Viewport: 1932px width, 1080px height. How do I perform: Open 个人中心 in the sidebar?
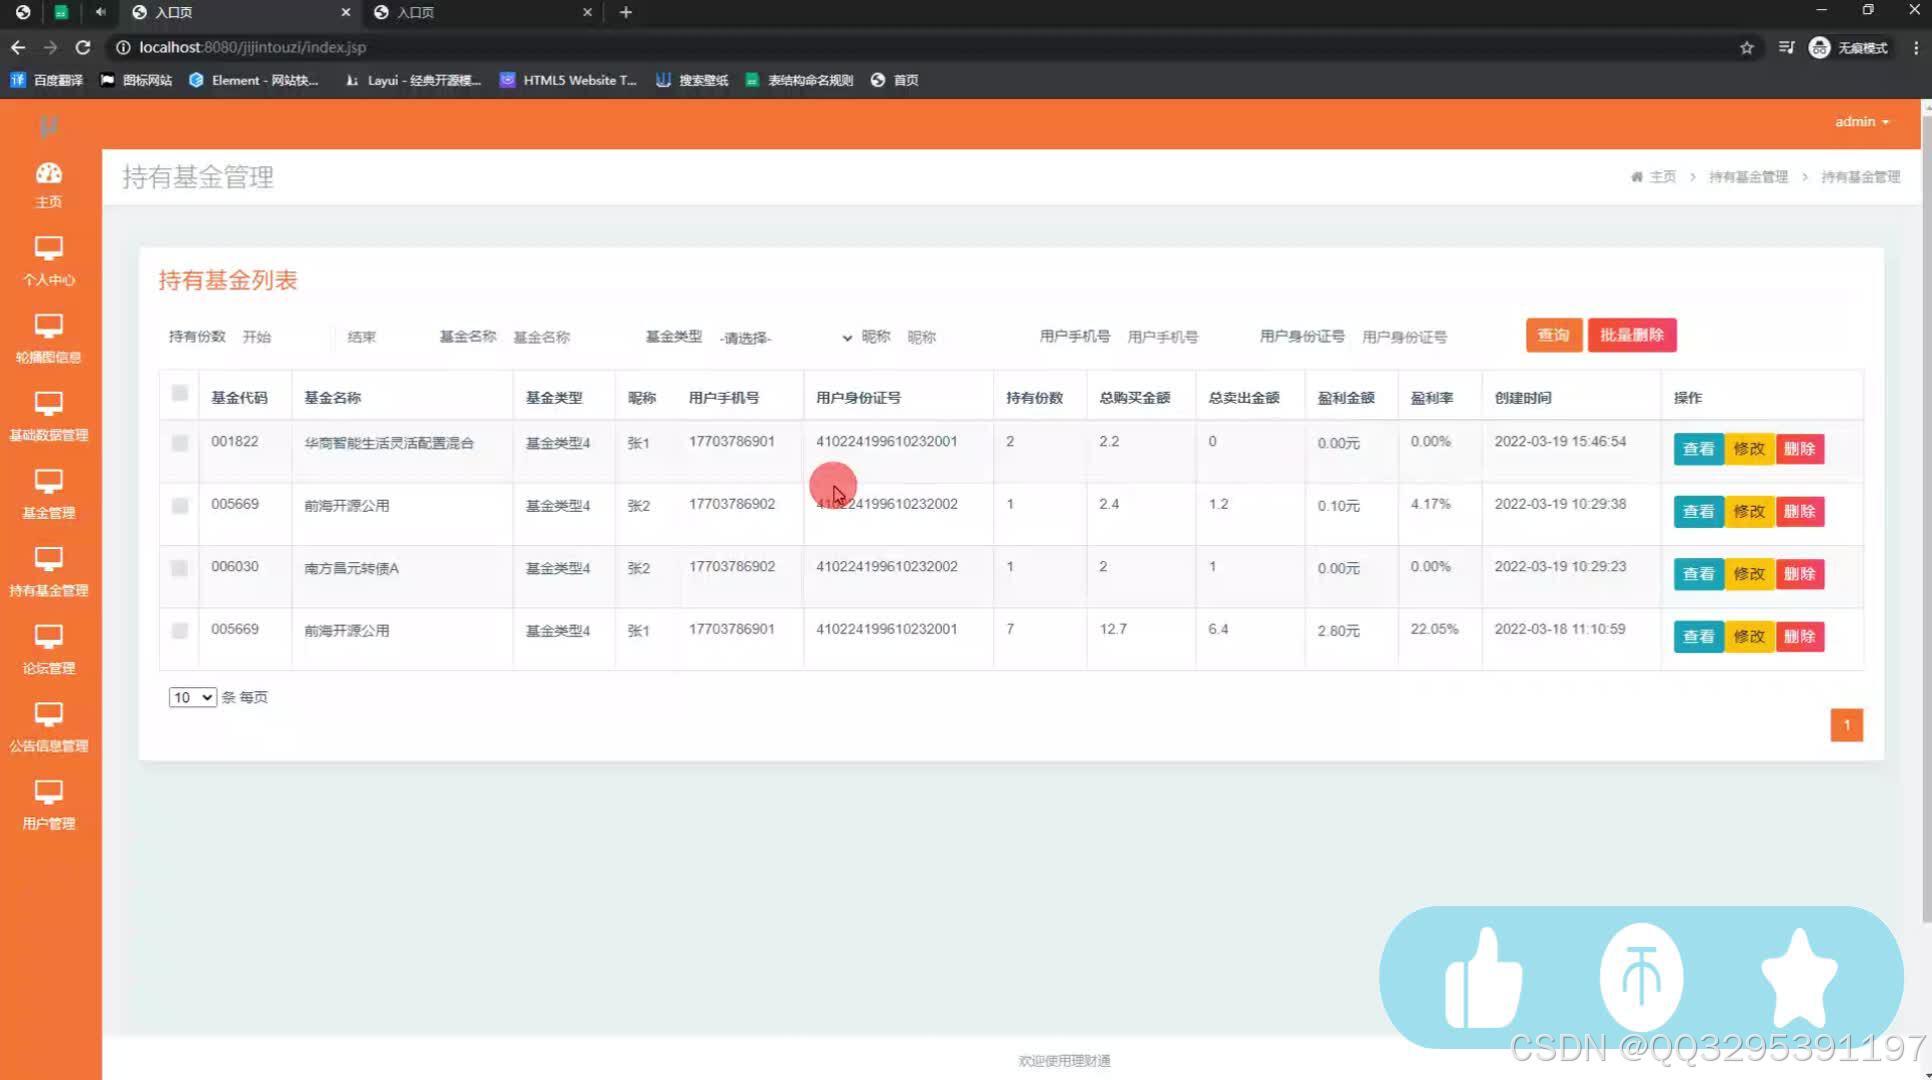point(49,261)
